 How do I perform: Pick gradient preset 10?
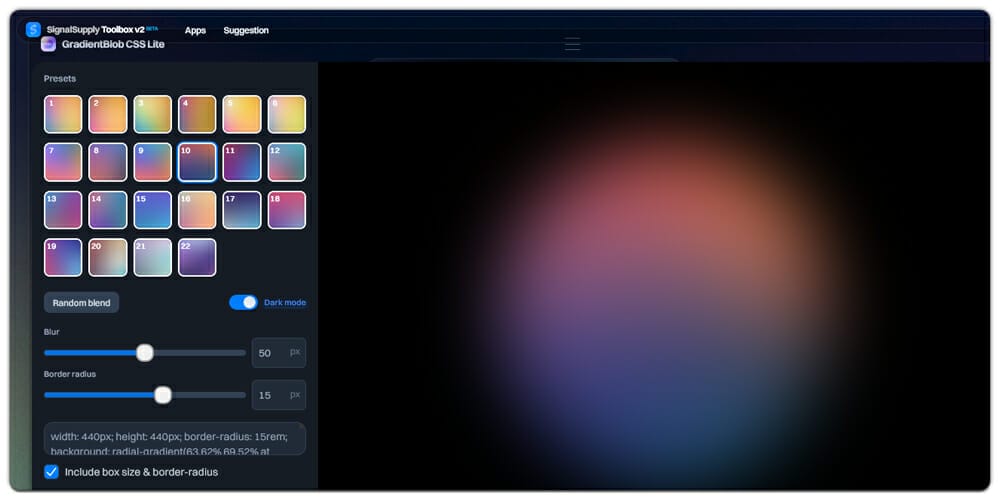(x=197, y=162)
